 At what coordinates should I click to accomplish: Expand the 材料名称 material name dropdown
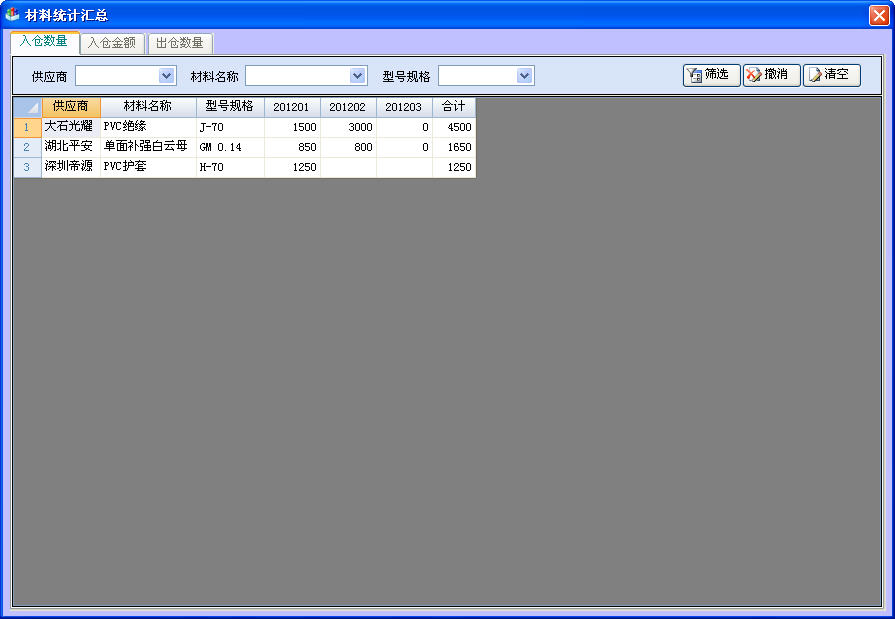pyautogui.click(x=358, y=76)
